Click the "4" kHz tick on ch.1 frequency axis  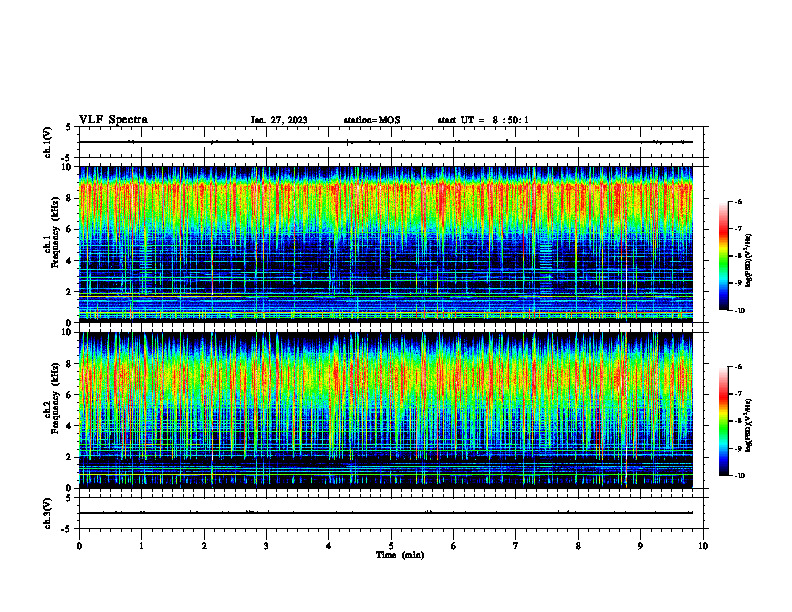[70, 261]
